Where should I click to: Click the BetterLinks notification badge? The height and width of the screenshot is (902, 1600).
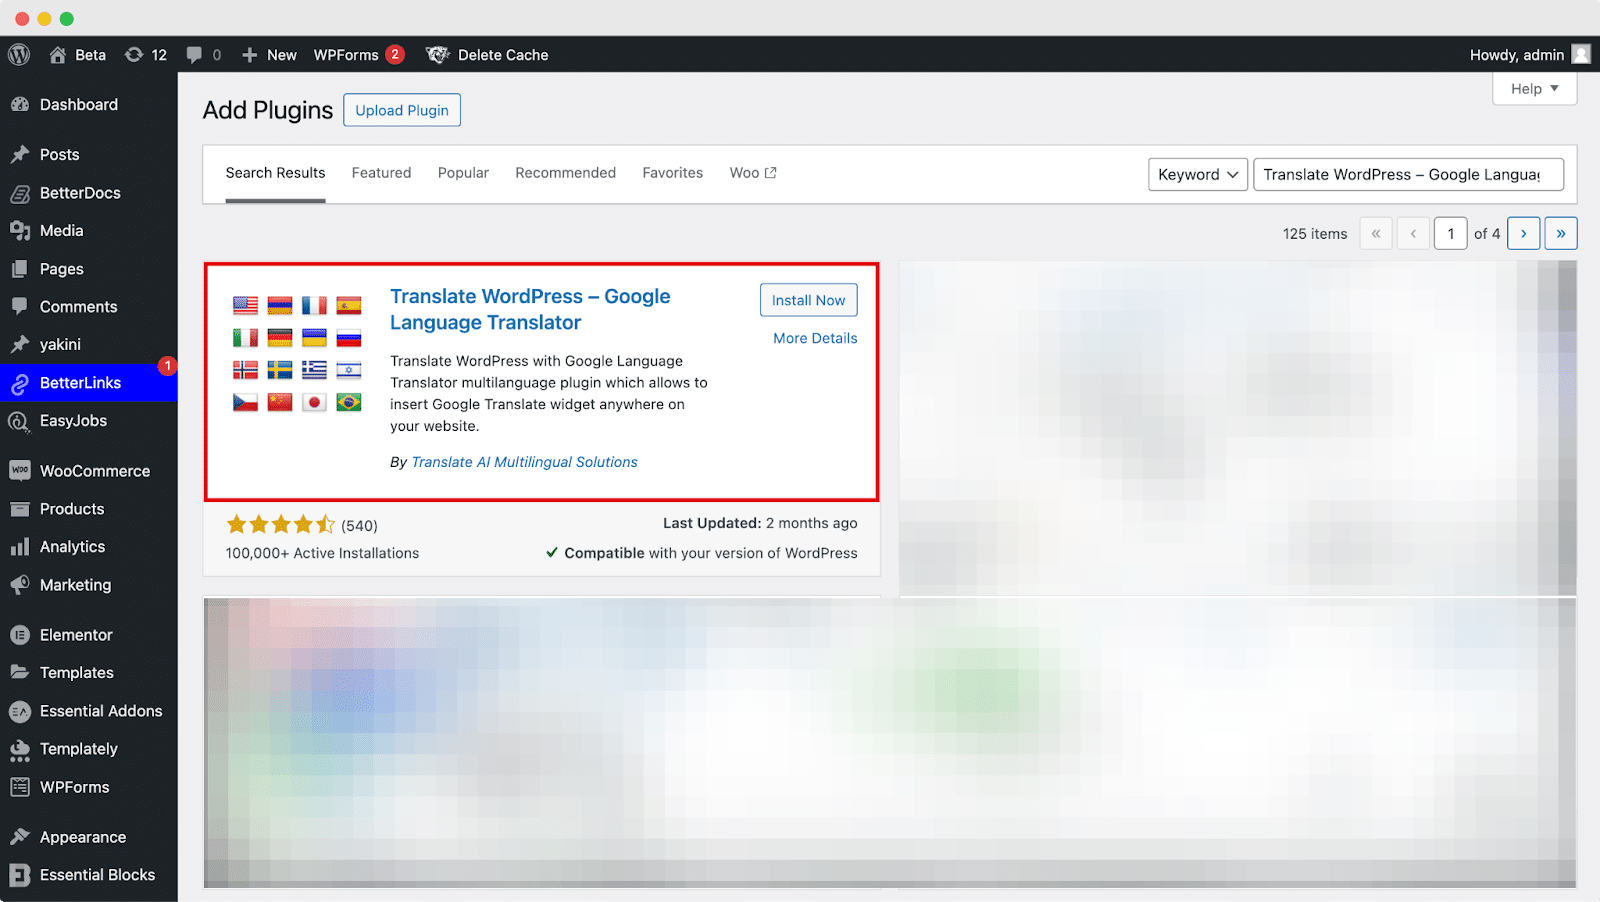coord(167,366)
